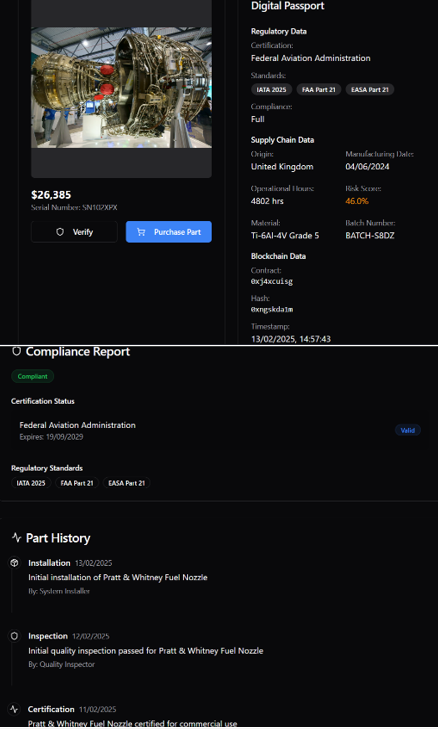The height and width of the screenshot is (729, 438).
Task: Click the 46.0% risk score
Action: click(357, 201)
